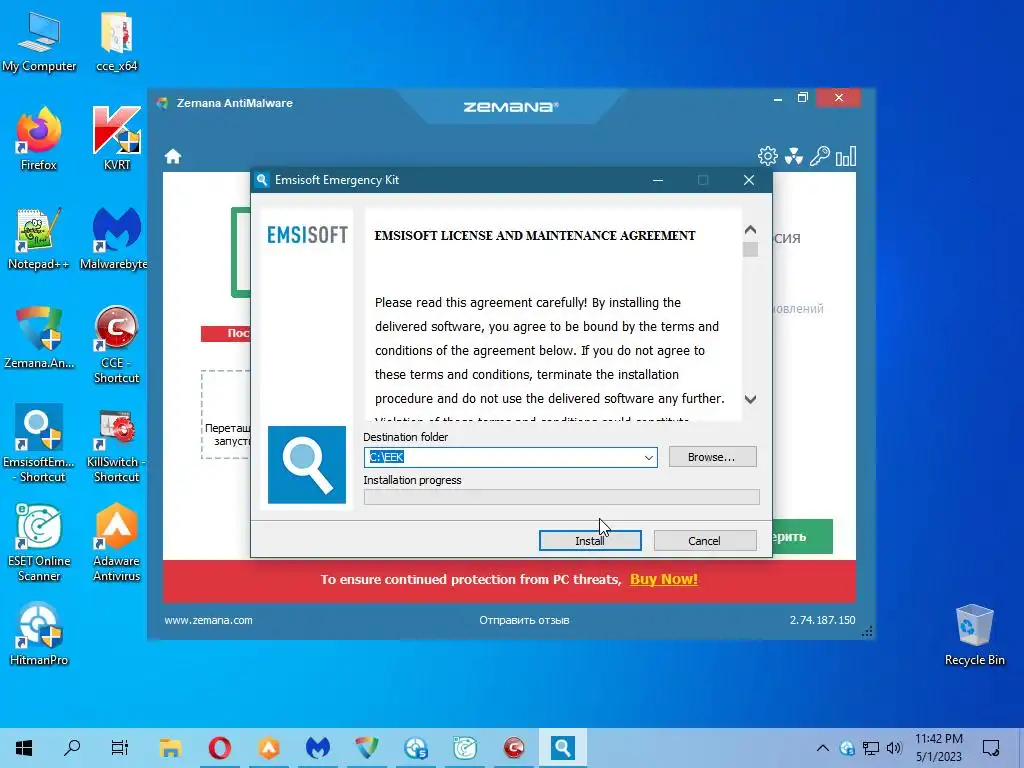Viewport: 1024px width, 768px height.
Task: Minimize the Emsisoft Emergency Kit dialog
Action: coord(658,180)
